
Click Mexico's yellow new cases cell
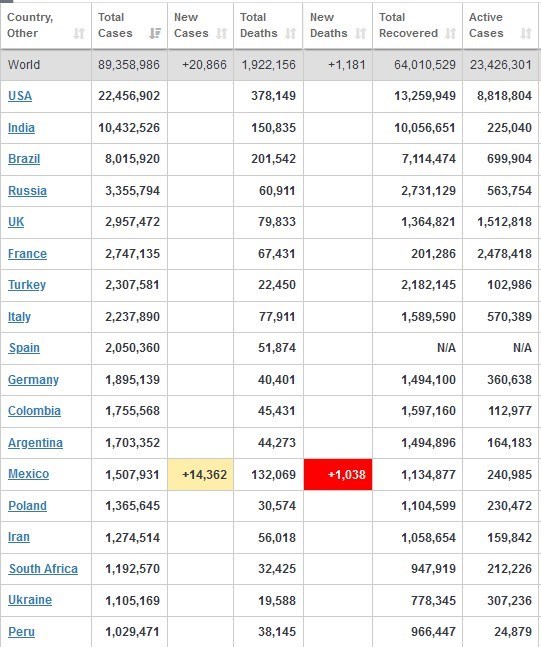pyautogui.click(x=201, y=475)
